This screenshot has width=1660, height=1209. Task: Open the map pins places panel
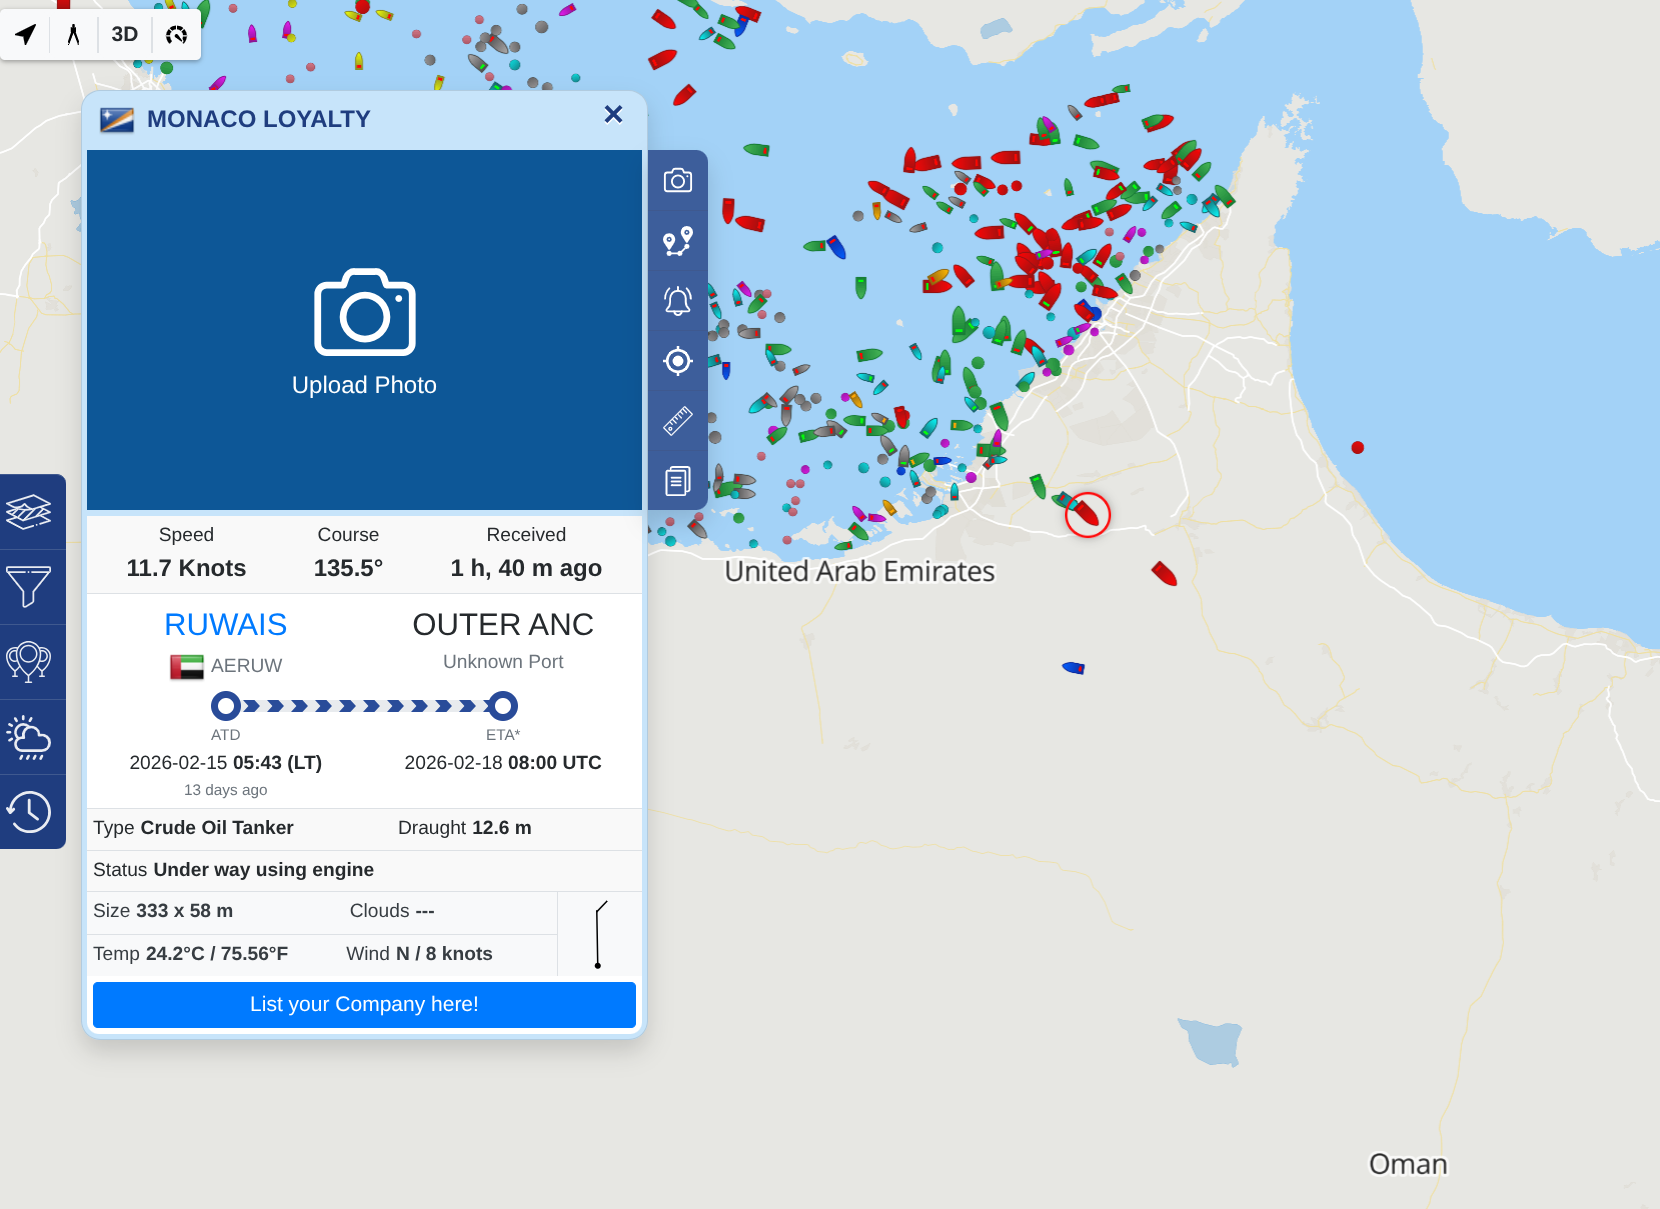[x=29, y=662]
